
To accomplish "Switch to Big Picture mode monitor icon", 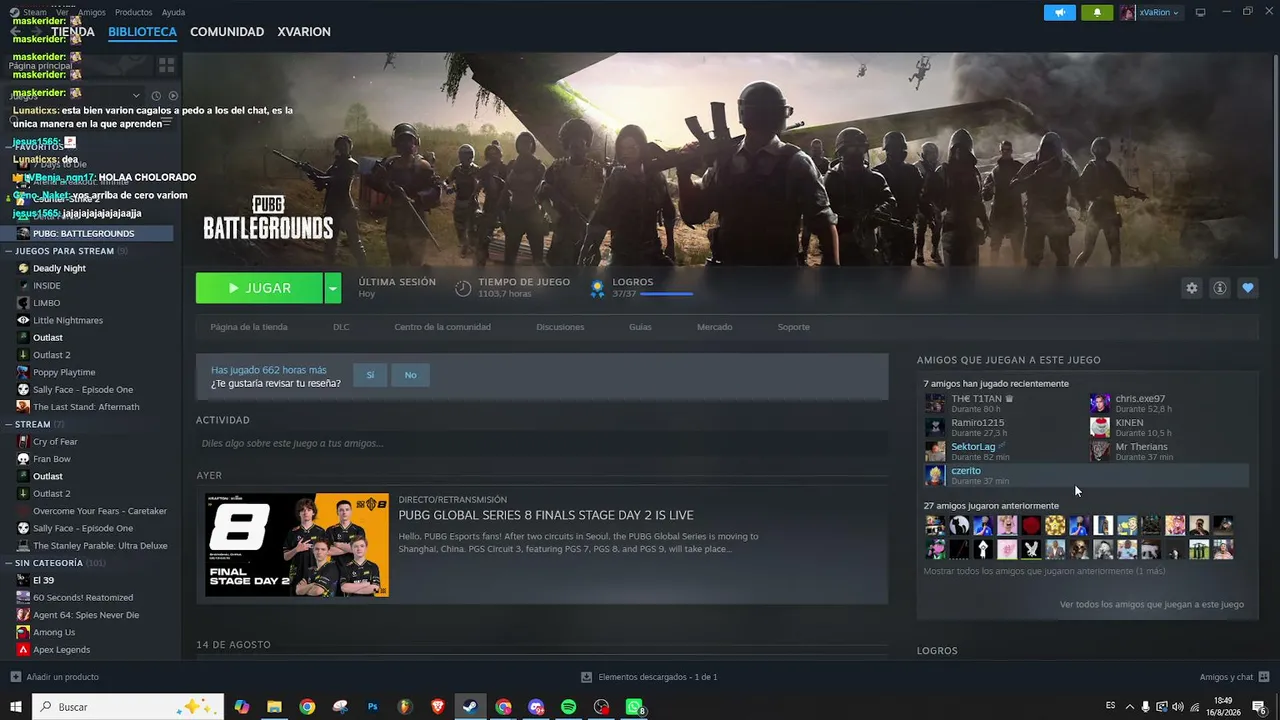I will click(x=1200, y=12).
